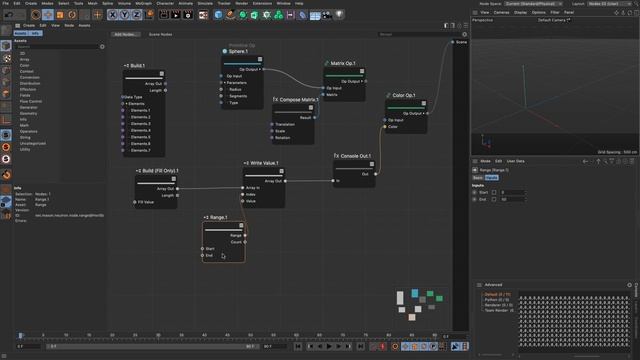Collapse the Write Value.1 node toggle square
This screenshot has height=360, width=640.
click(x=281, y=171)
